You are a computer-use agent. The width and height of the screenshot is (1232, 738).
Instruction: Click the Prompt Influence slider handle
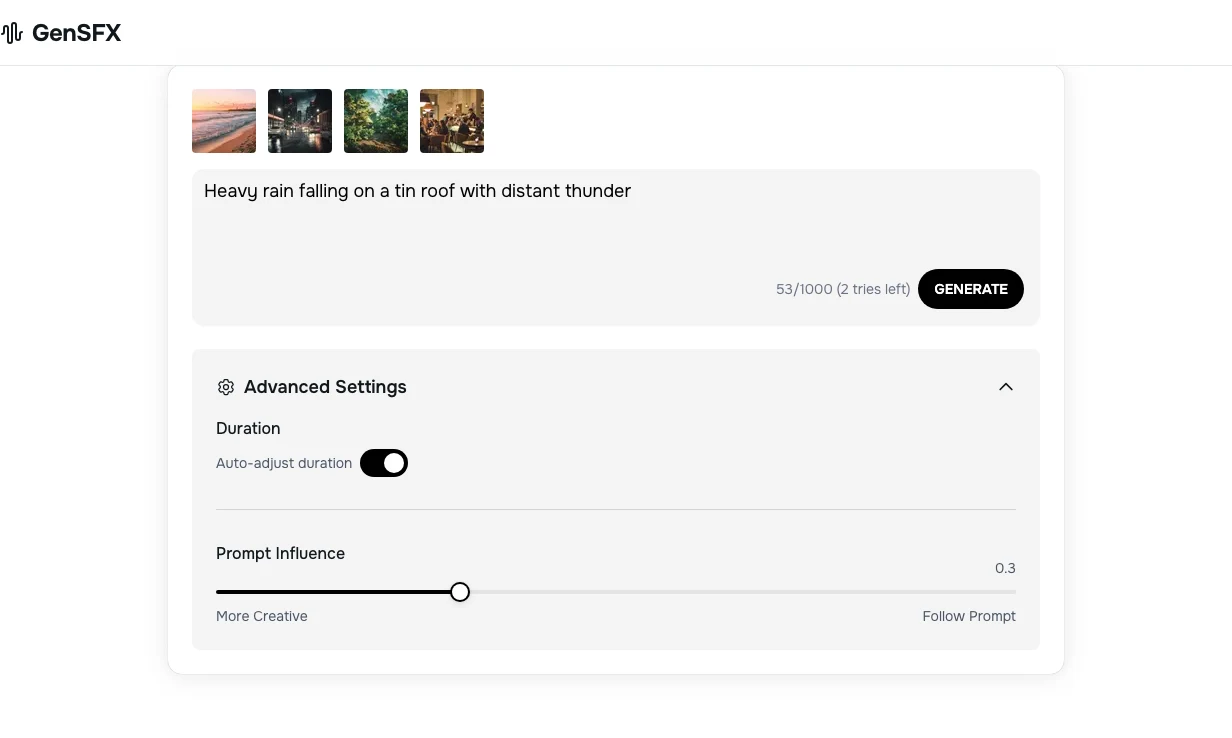tap(460, 592)
